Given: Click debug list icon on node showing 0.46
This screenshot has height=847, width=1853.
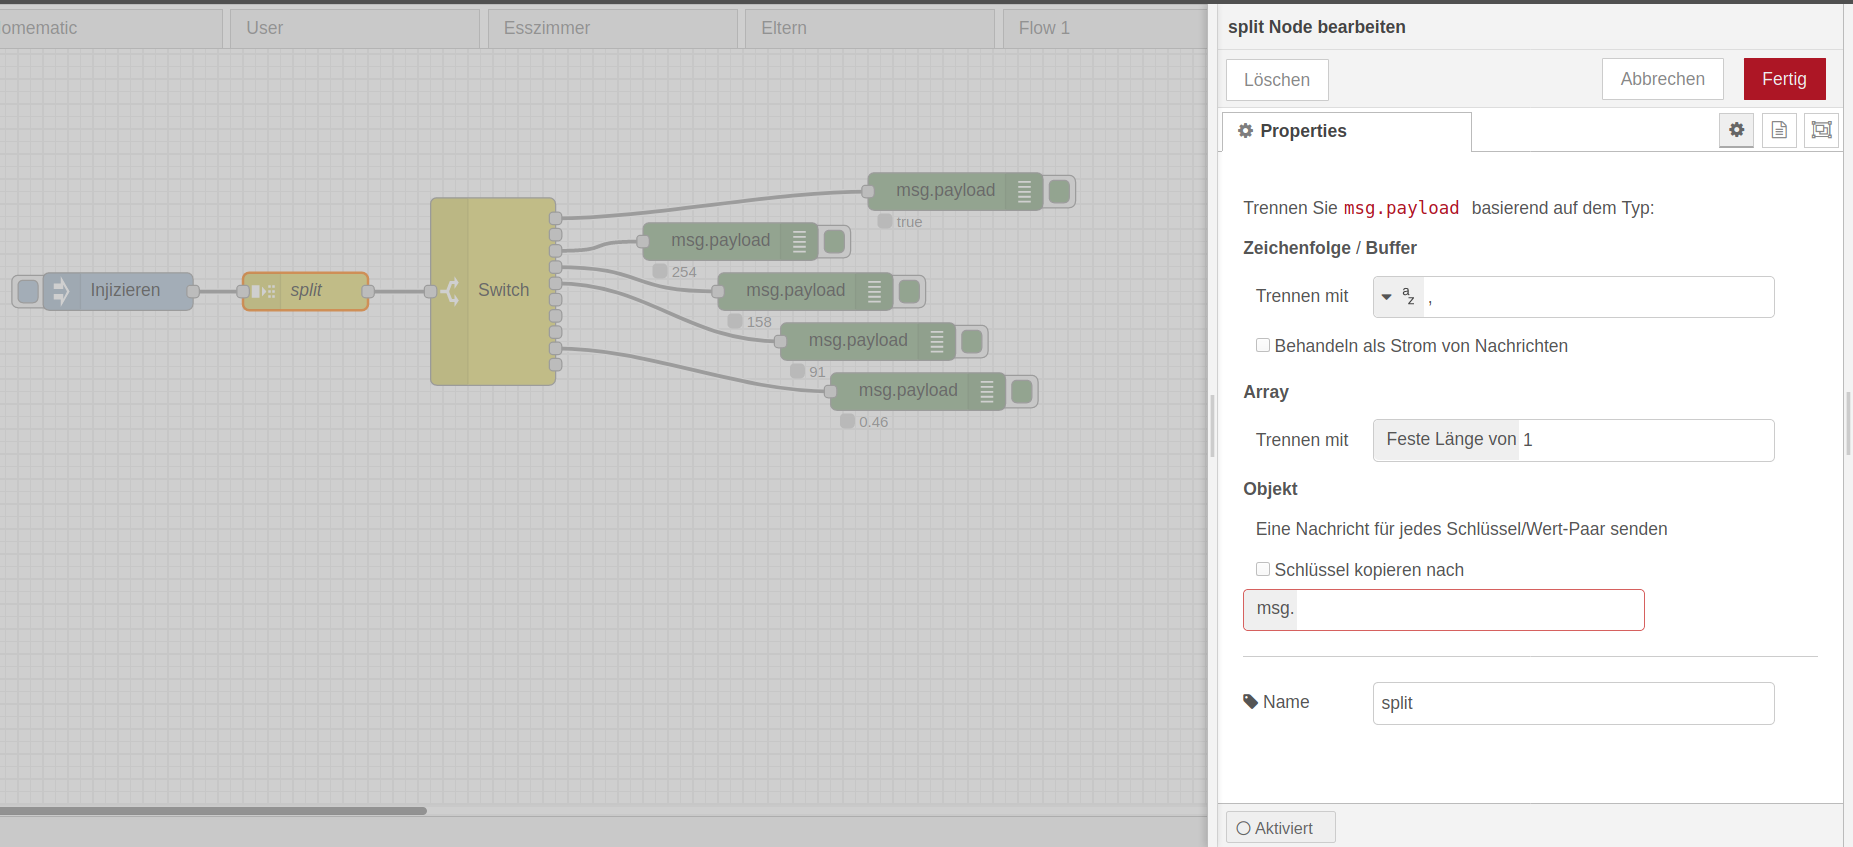Looking at the screenshot, I should (986, 391).
